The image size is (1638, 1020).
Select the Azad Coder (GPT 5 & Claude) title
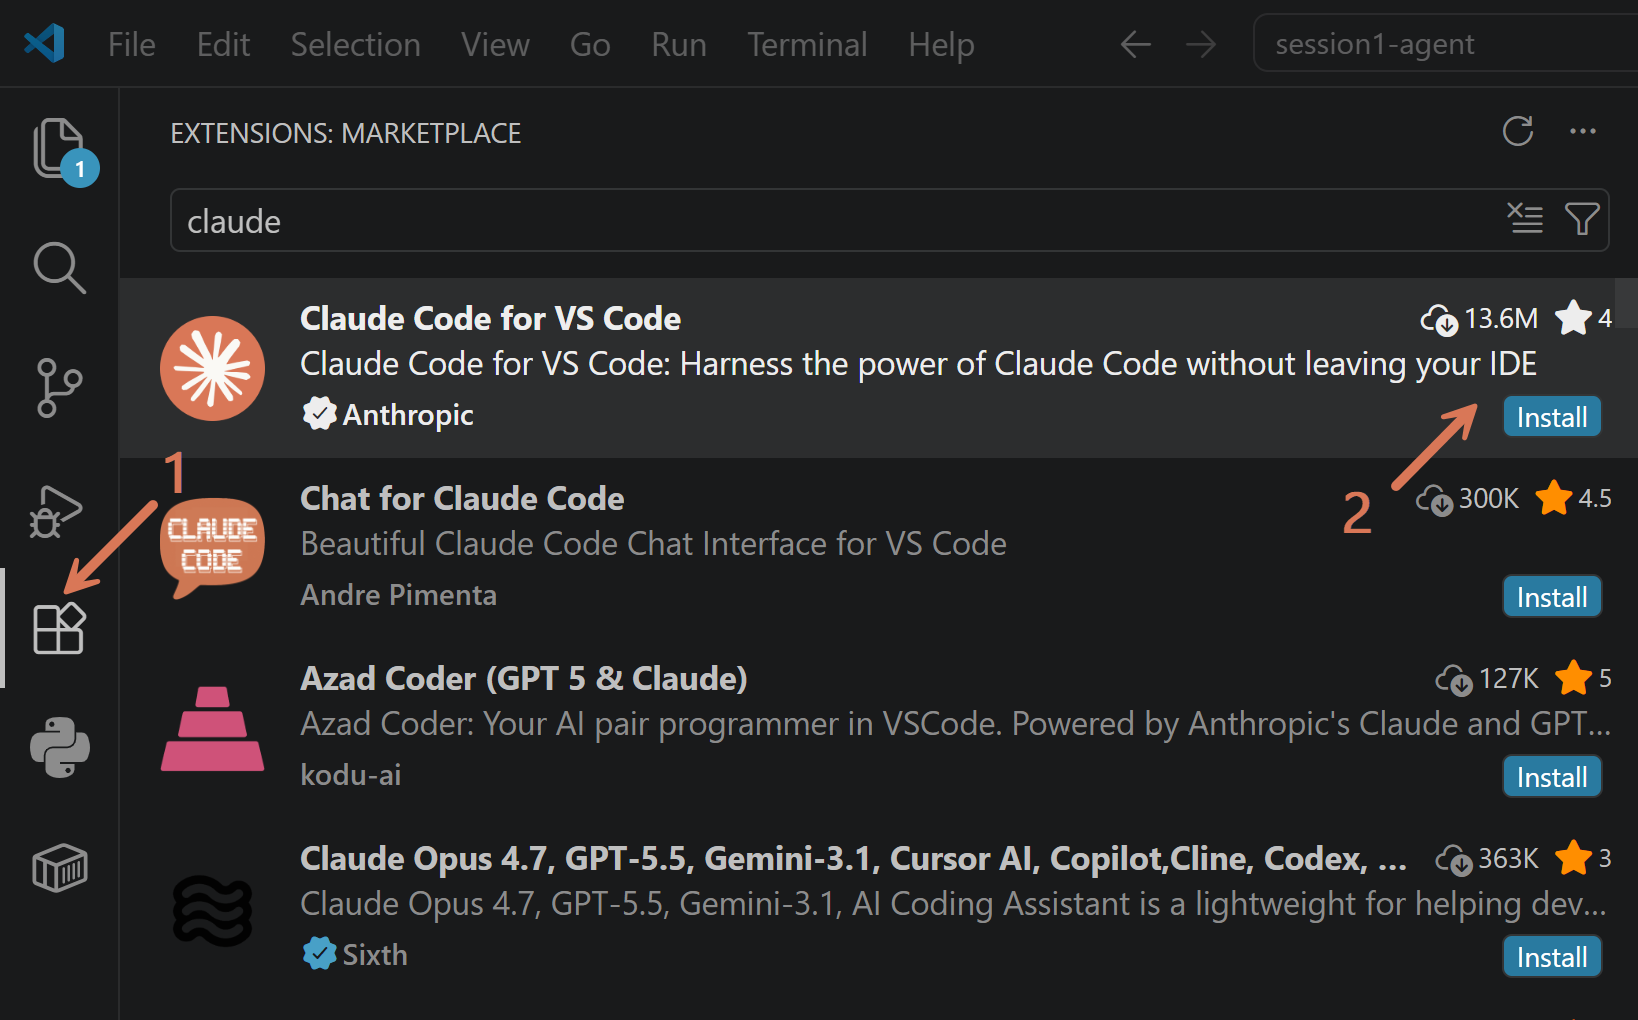click(524, 678)
